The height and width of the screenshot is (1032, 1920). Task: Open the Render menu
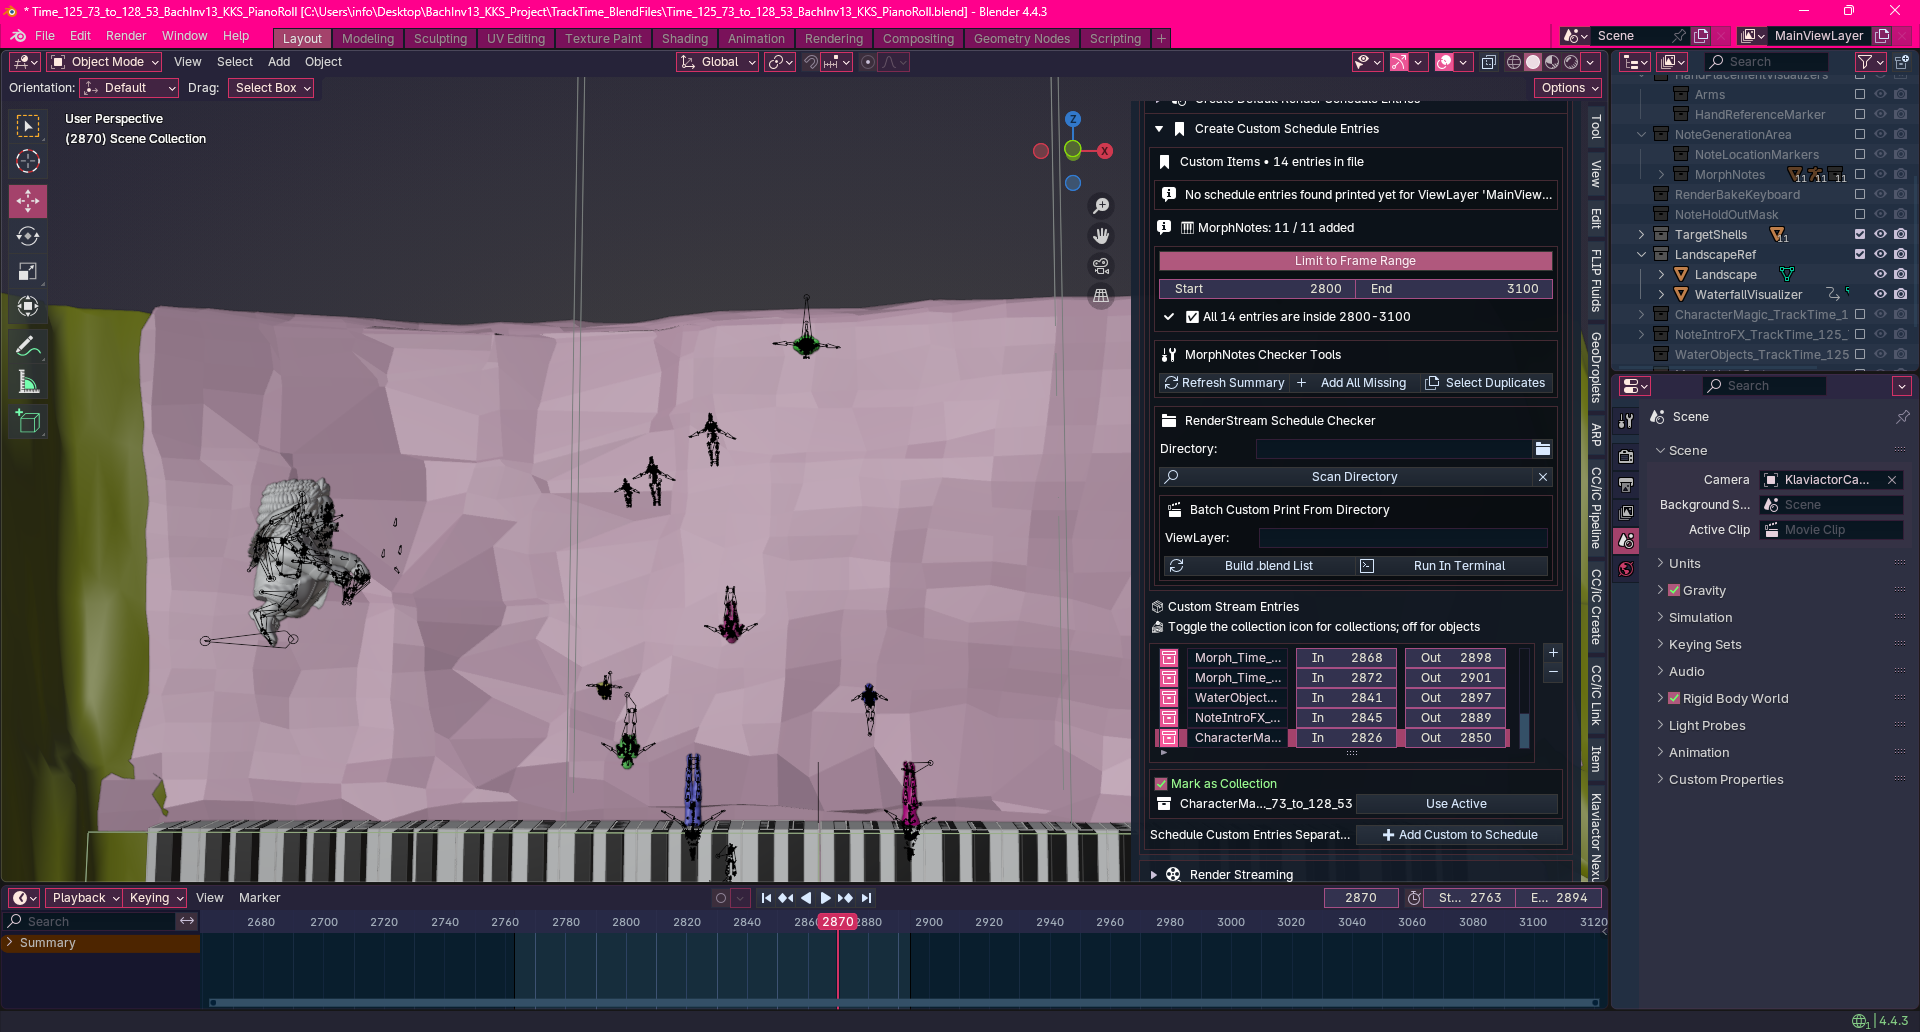tap(126, 36)
